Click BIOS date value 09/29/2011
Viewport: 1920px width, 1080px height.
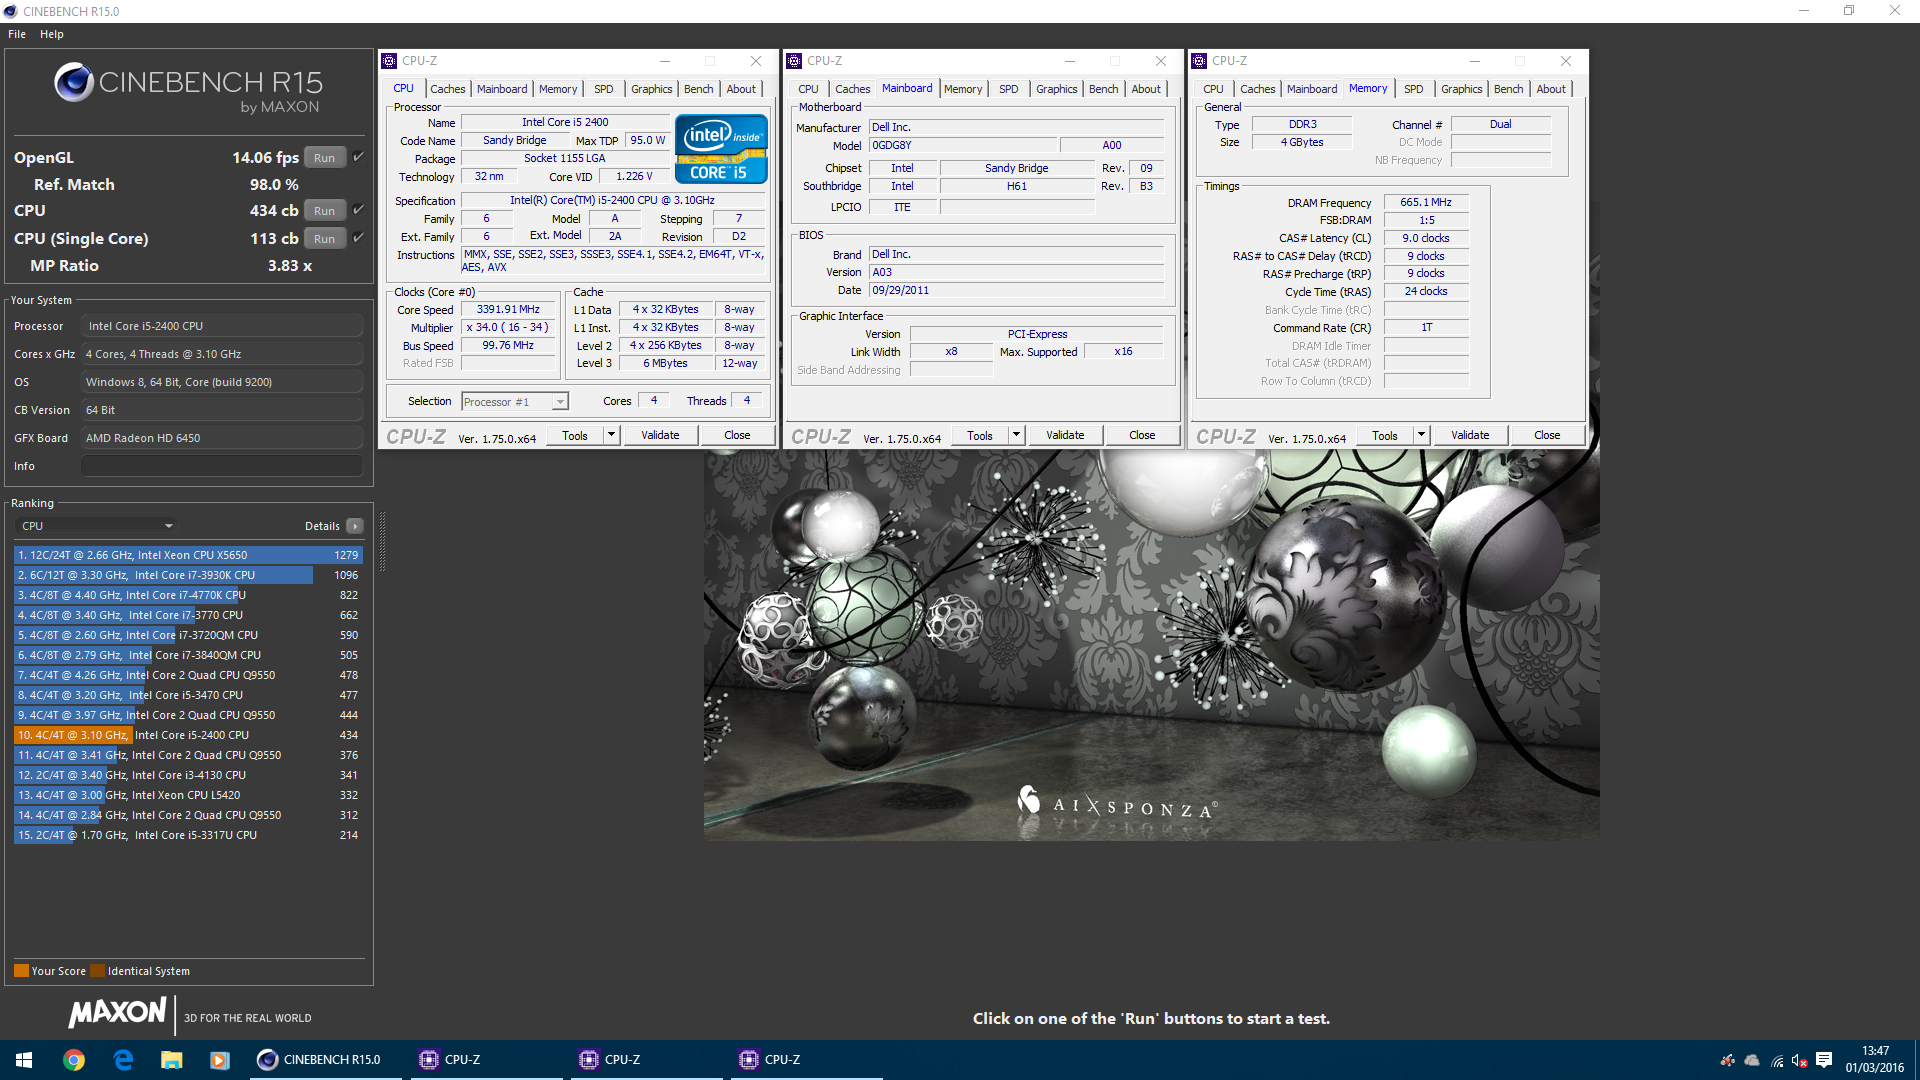tap(1016, 290)
